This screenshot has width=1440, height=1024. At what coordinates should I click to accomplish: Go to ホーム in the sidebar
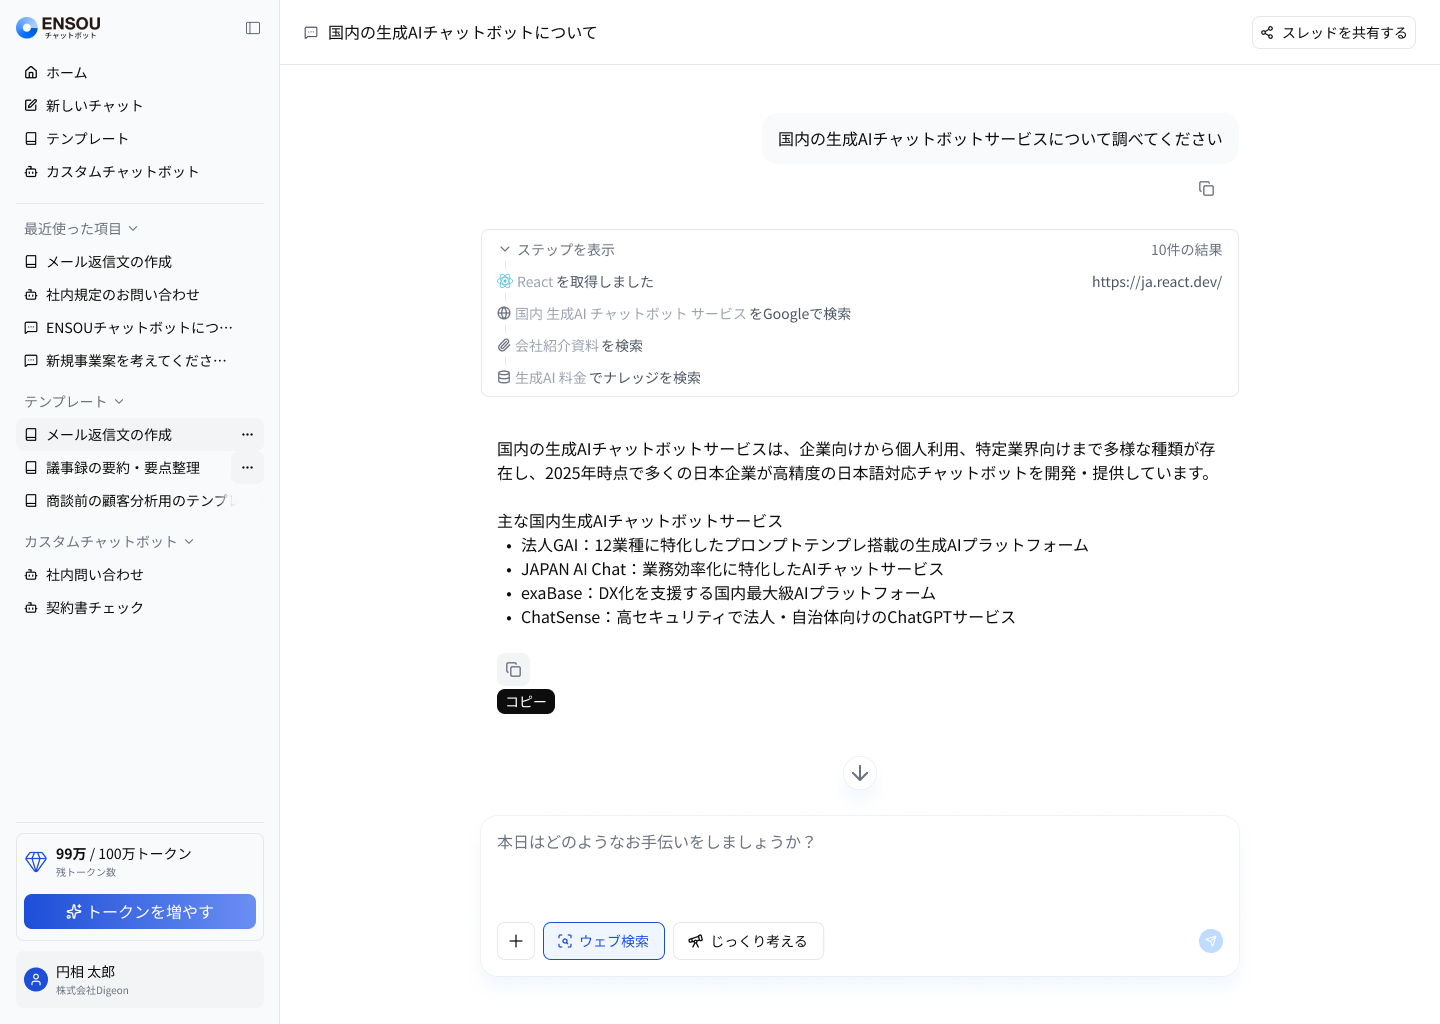click(x=66, y=73)
